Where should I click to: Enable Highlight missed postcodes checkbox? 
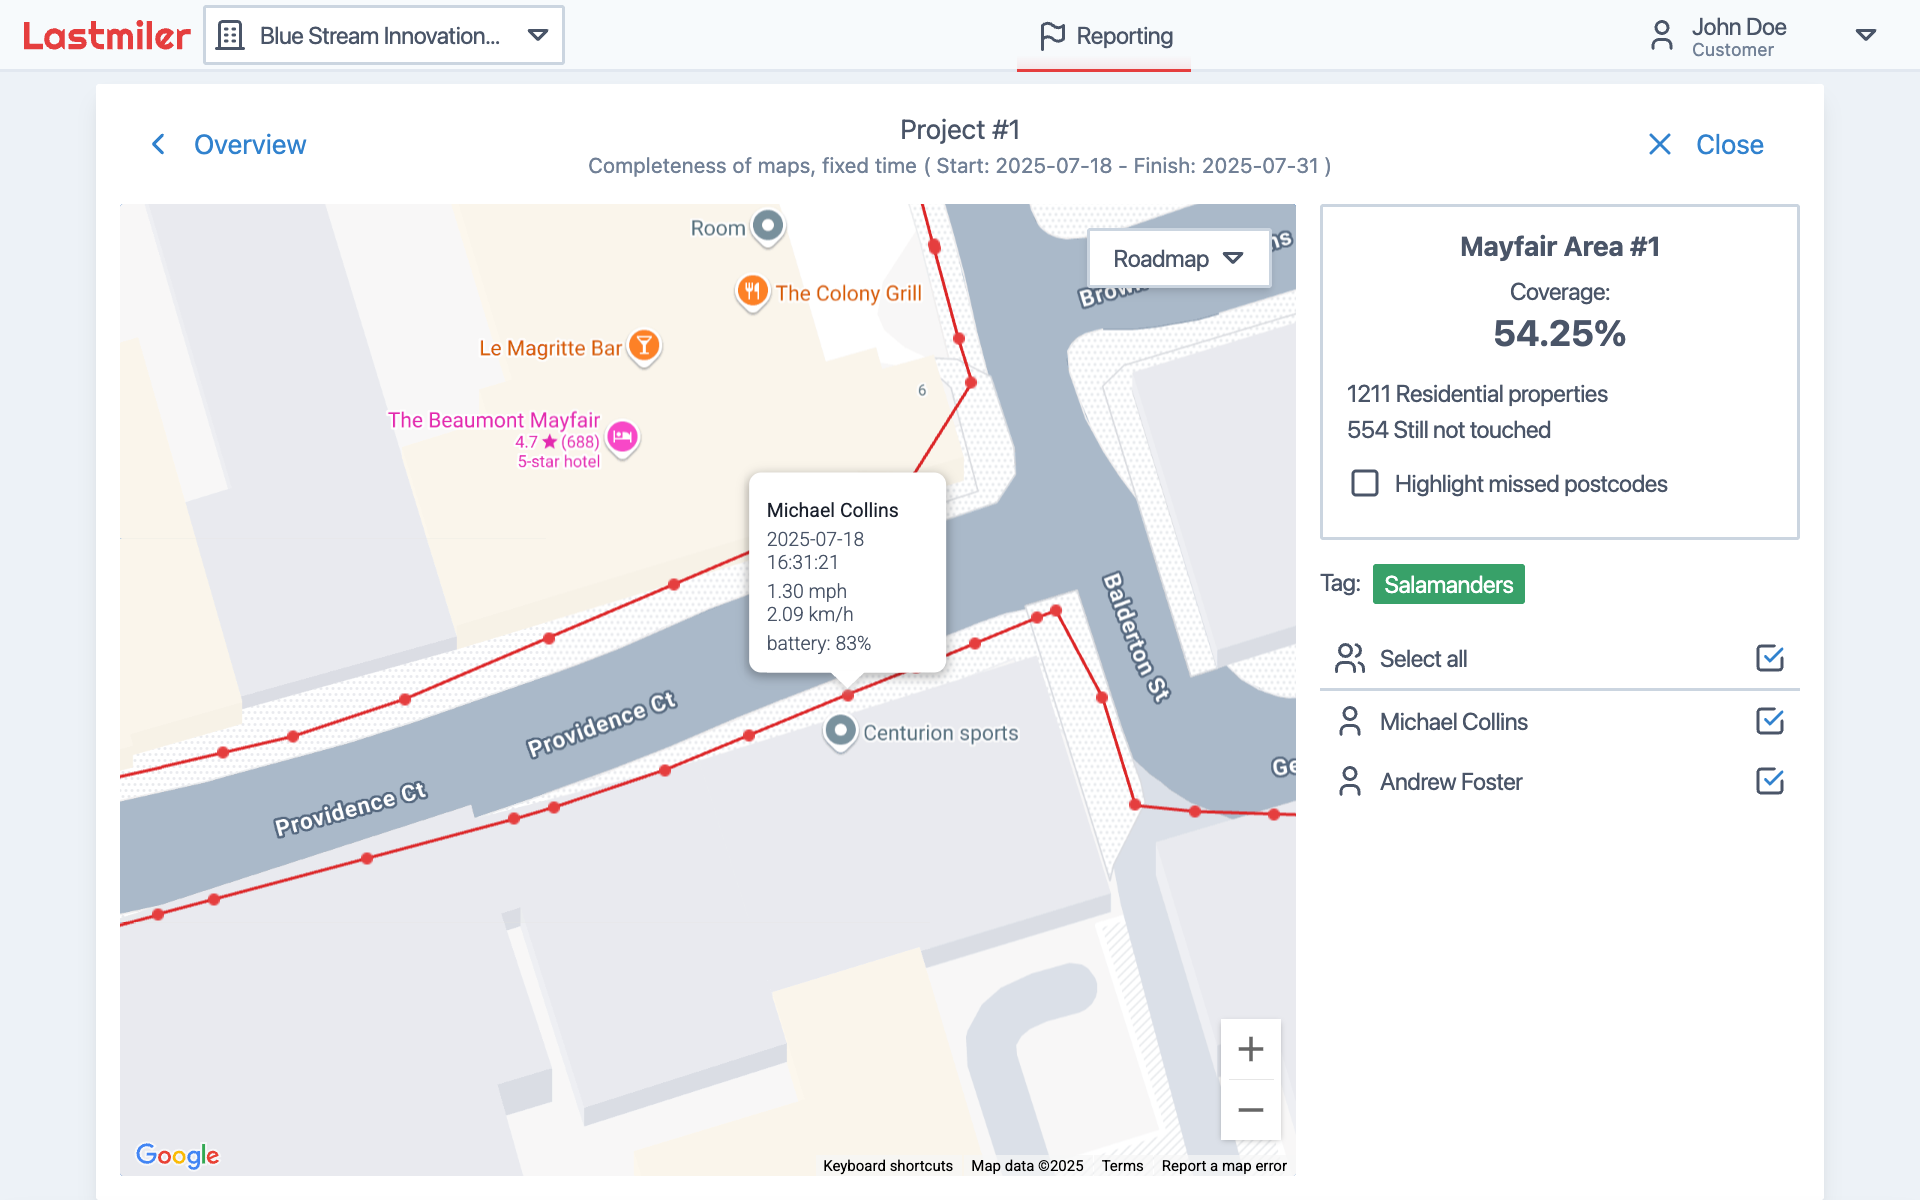[1364, 484]
